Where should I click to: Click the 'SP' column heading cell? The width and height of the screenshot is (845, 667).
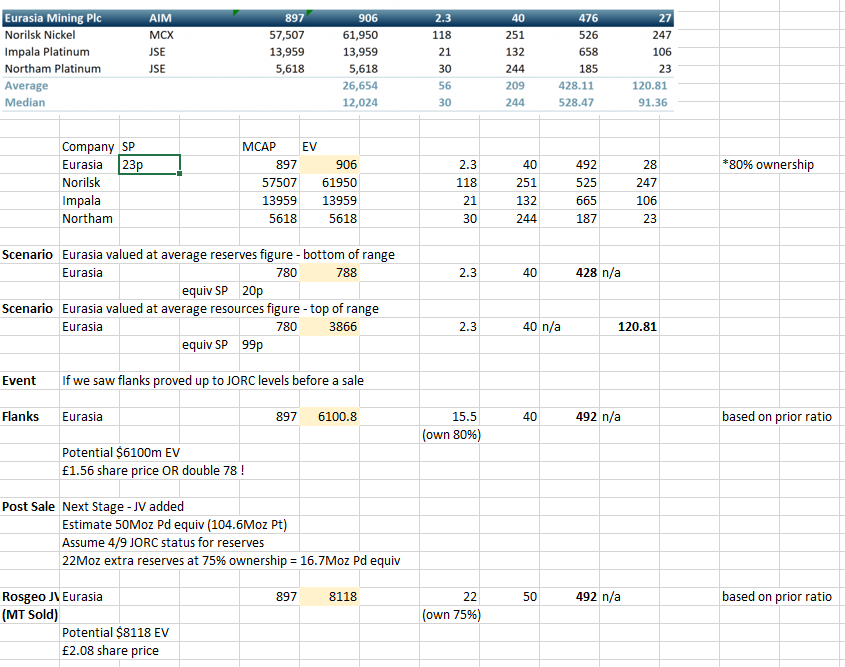128,147
